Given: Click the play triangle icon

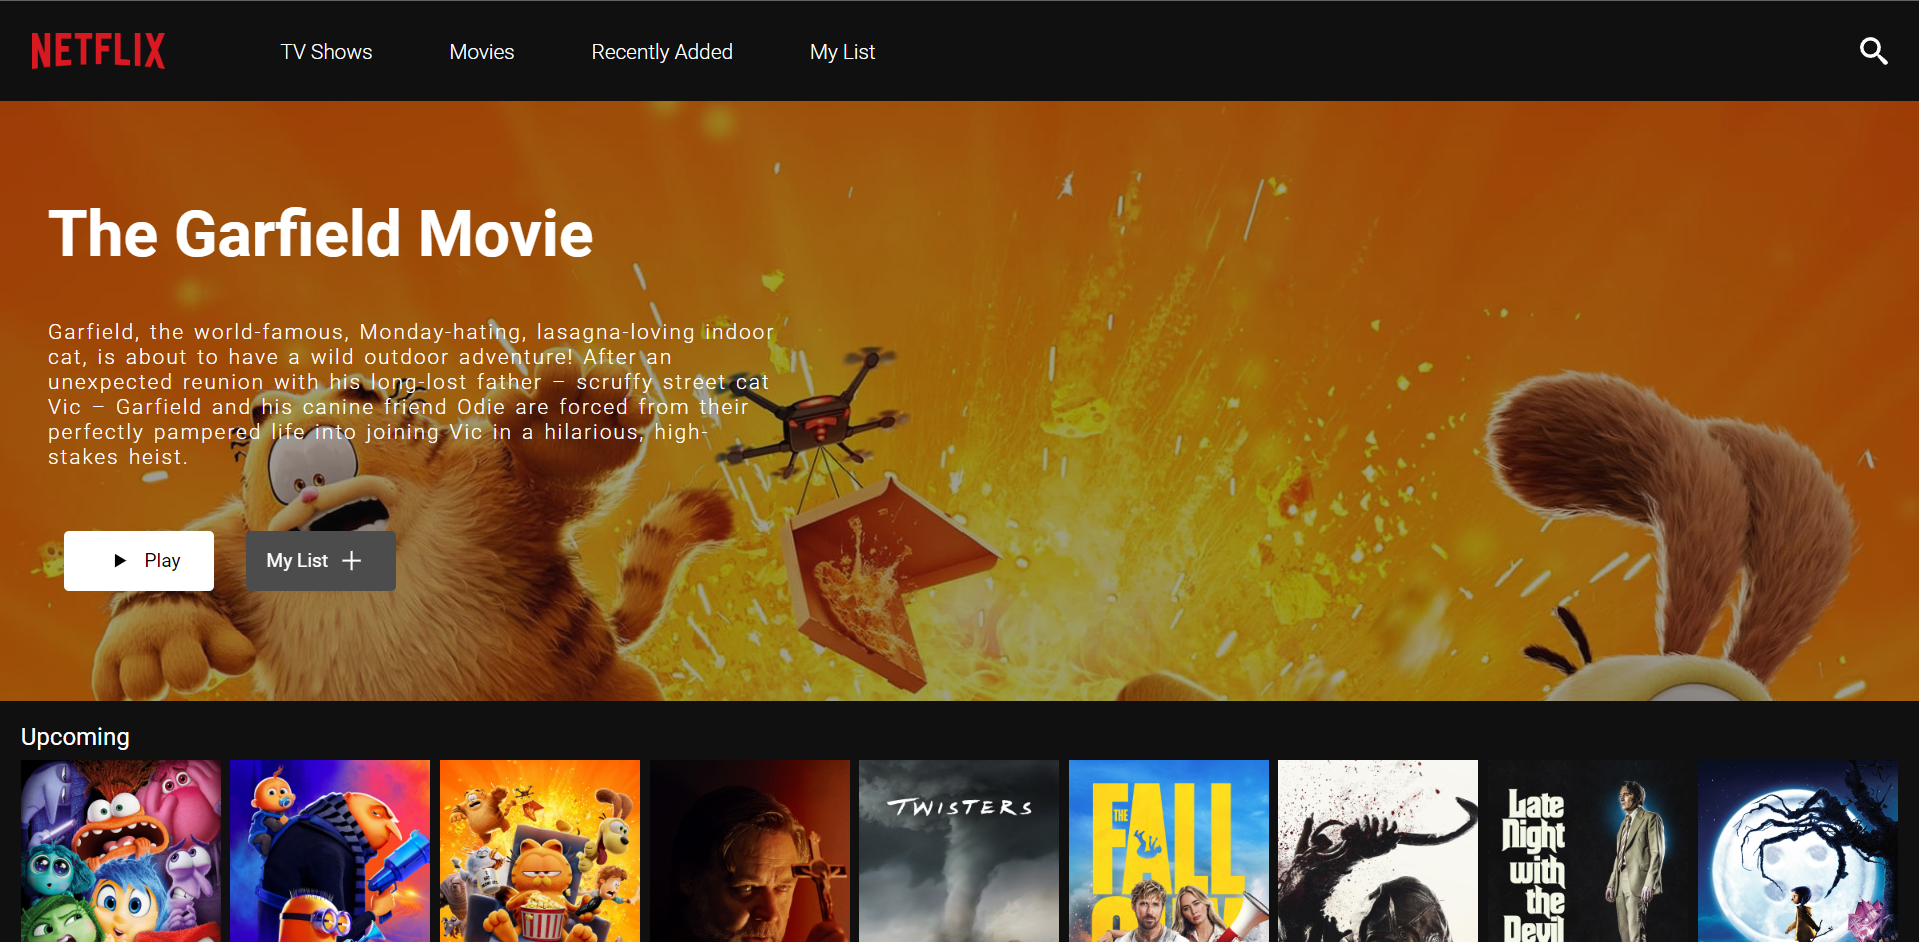Looking at the screenshot, I should point(120,561).
